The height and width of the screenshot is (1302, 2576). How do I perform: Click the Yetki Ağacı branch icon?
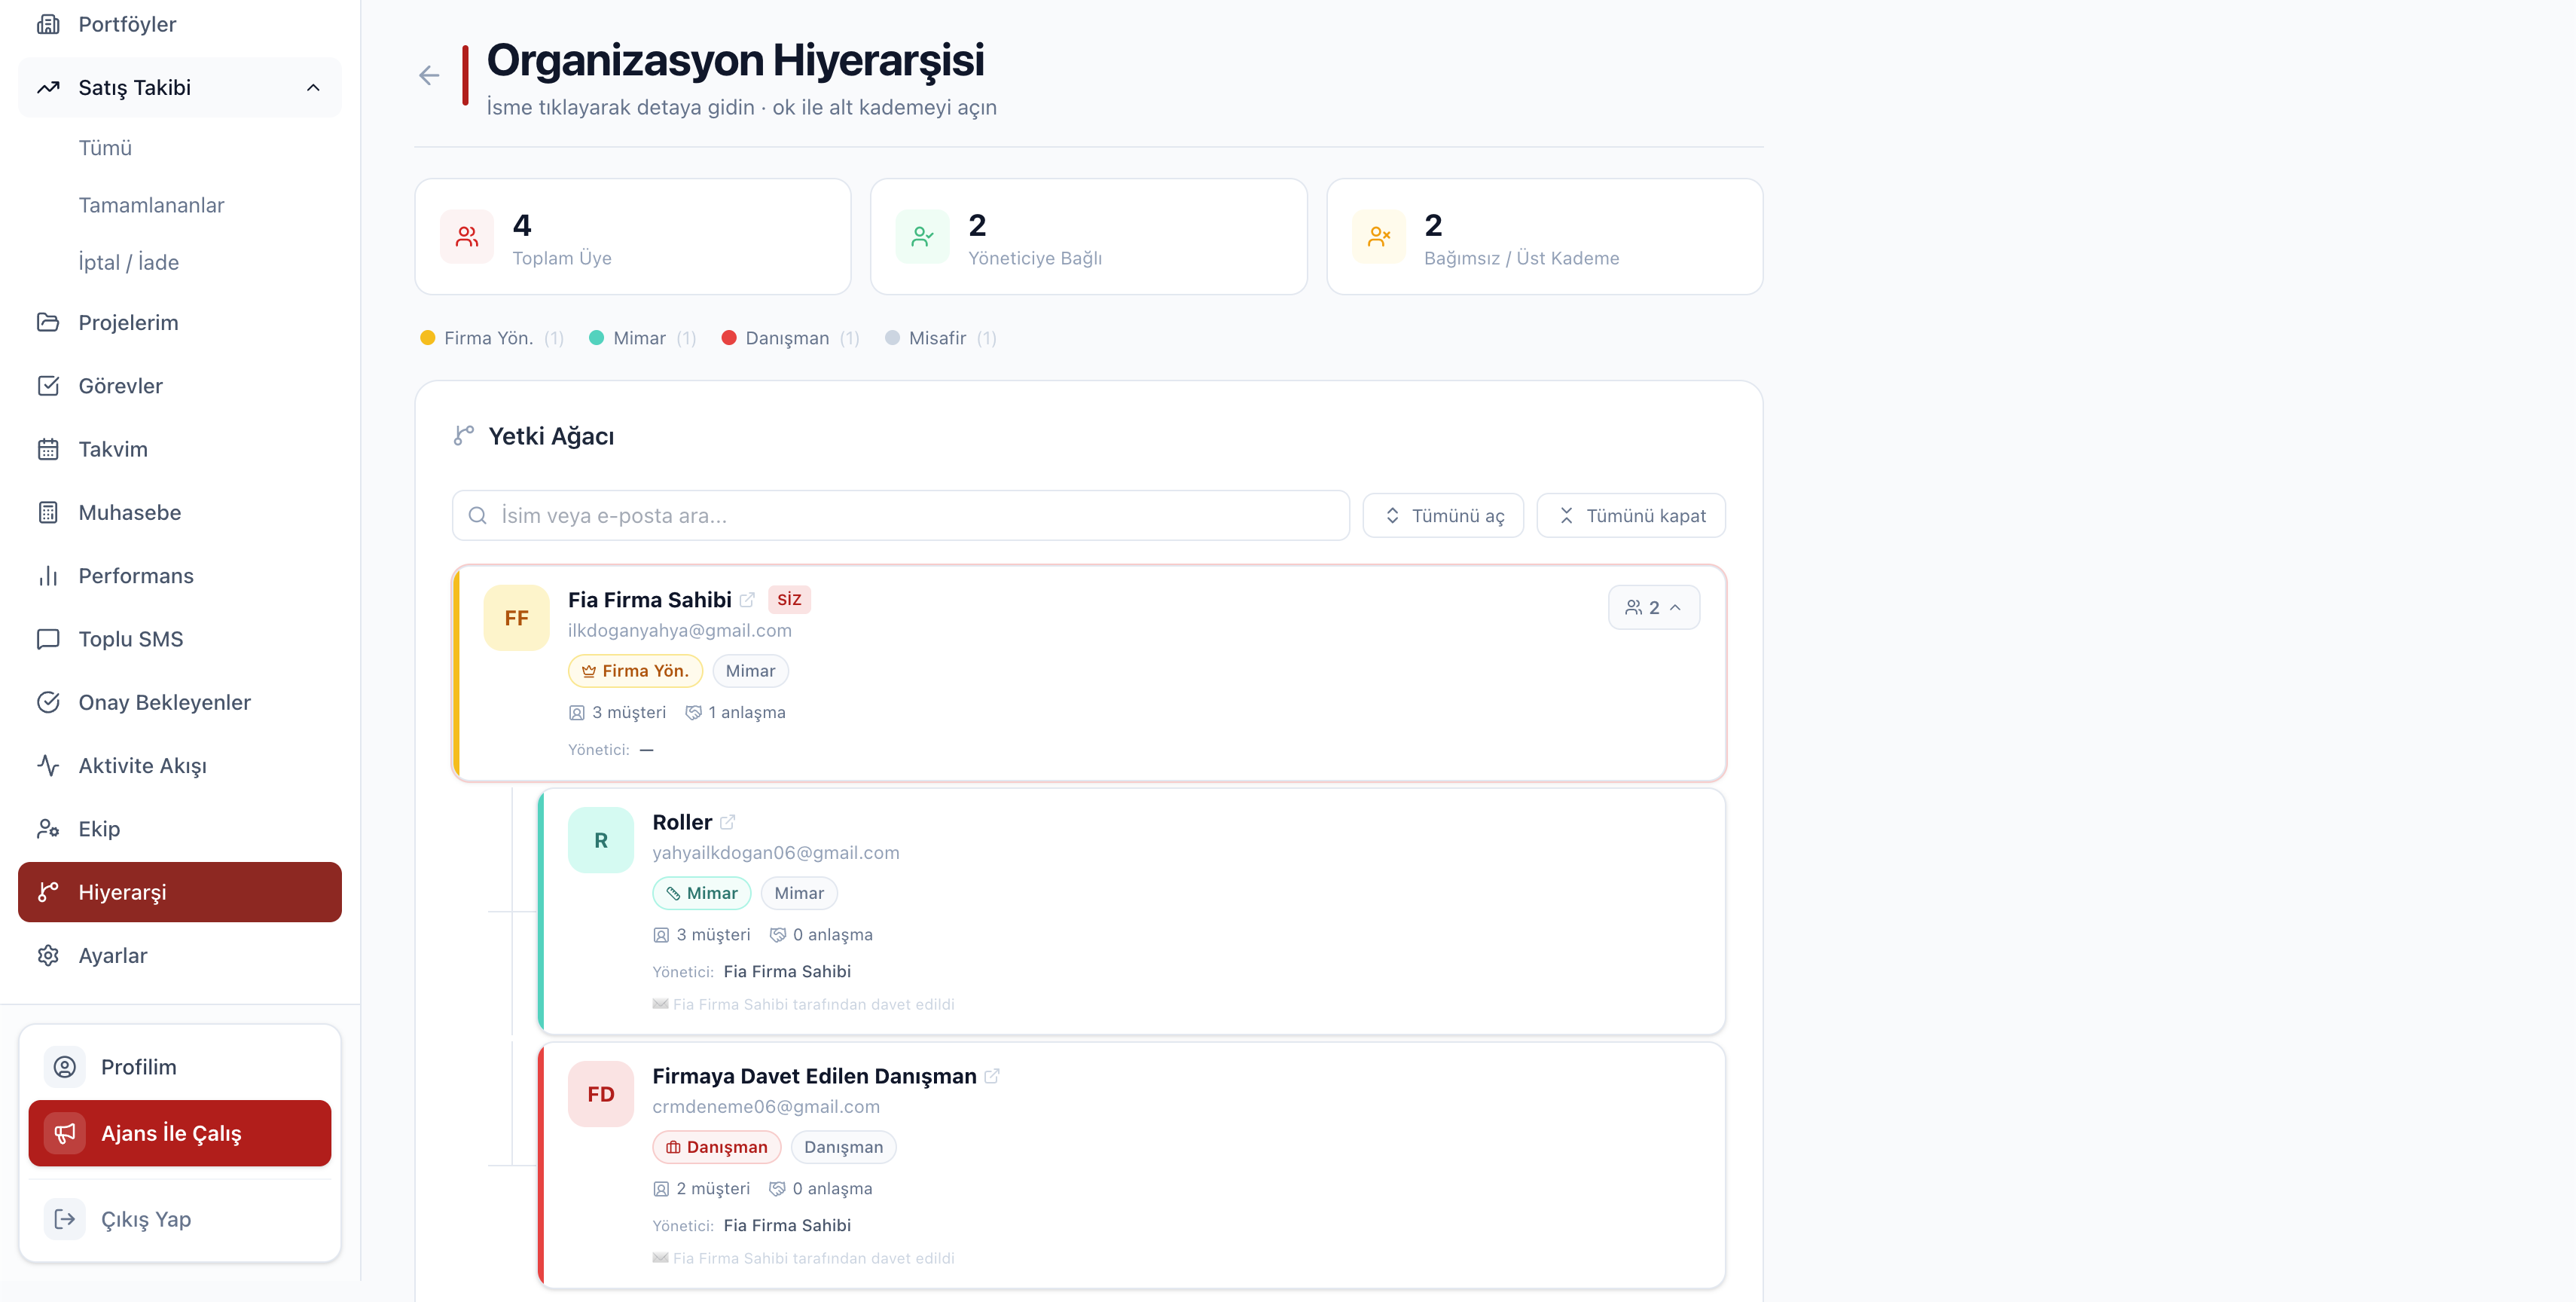pos(463,436)
